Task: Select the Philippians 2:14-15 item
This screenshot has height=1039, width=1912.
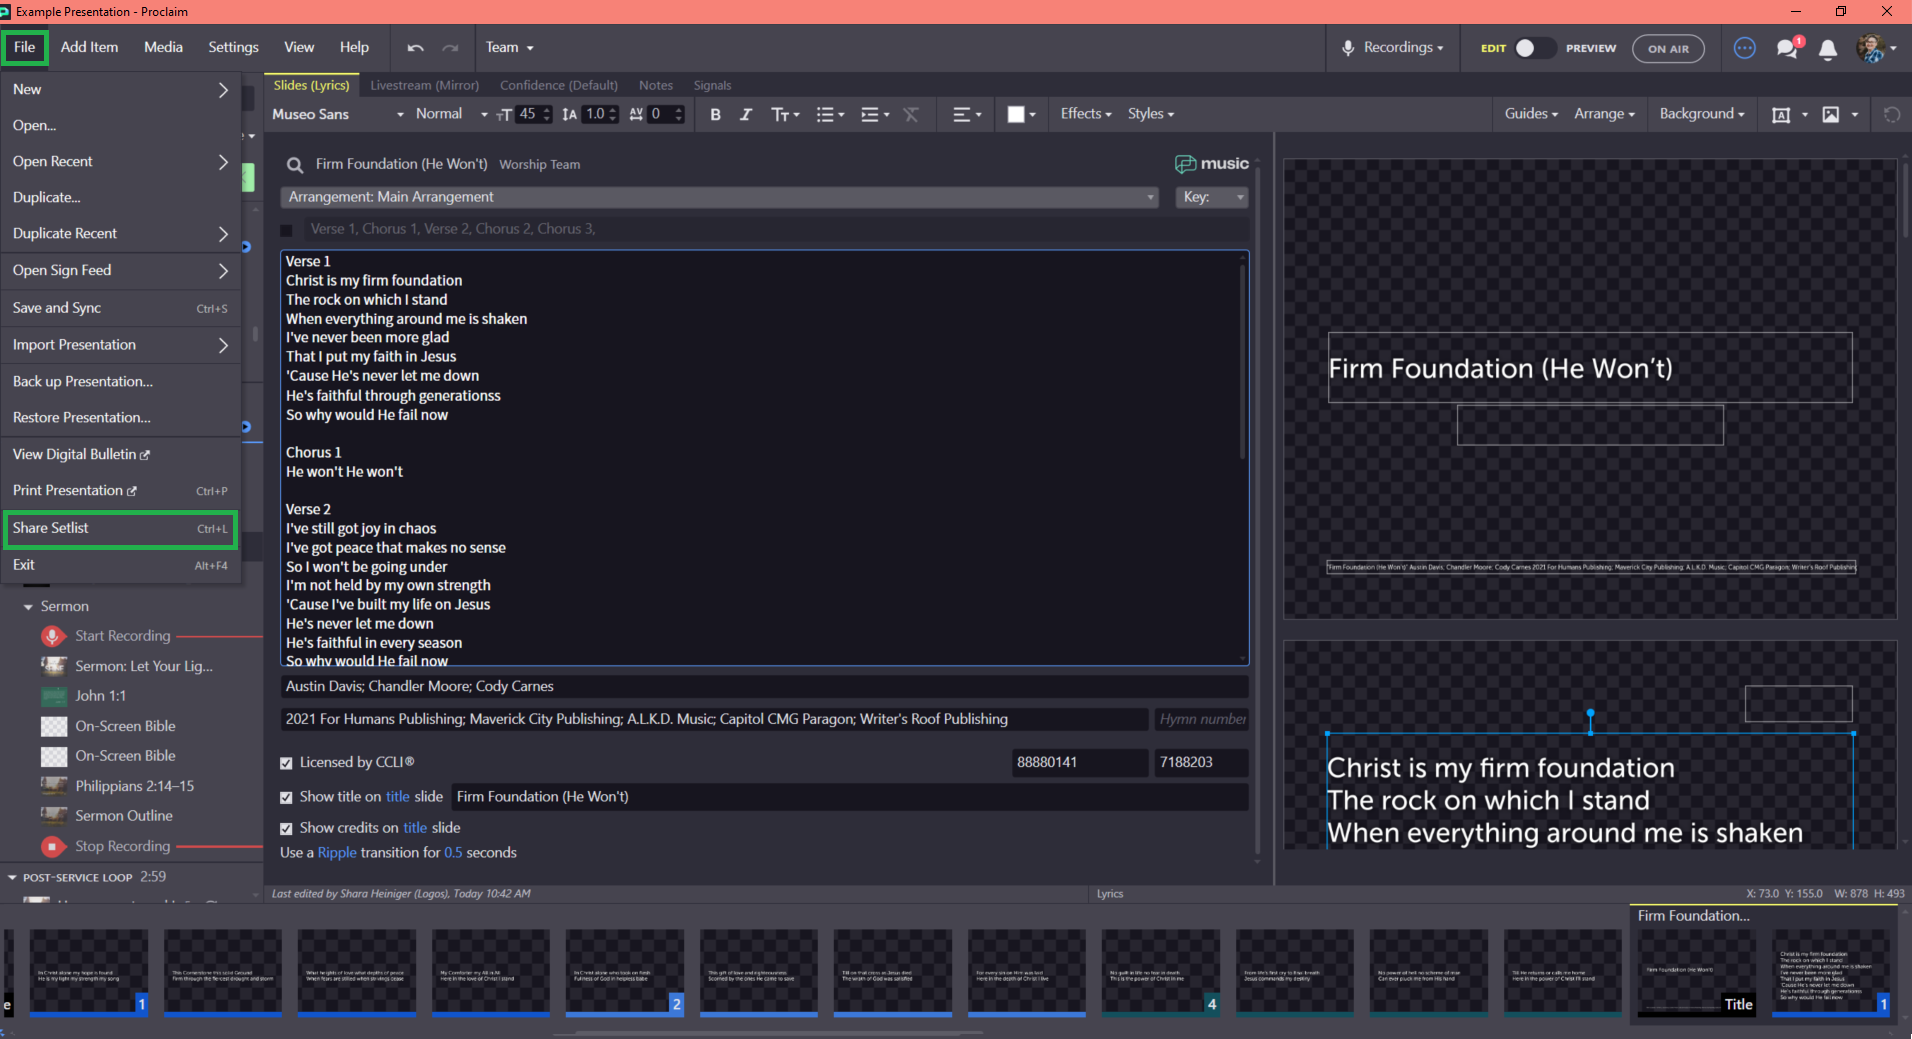Action: coord(135,787)
